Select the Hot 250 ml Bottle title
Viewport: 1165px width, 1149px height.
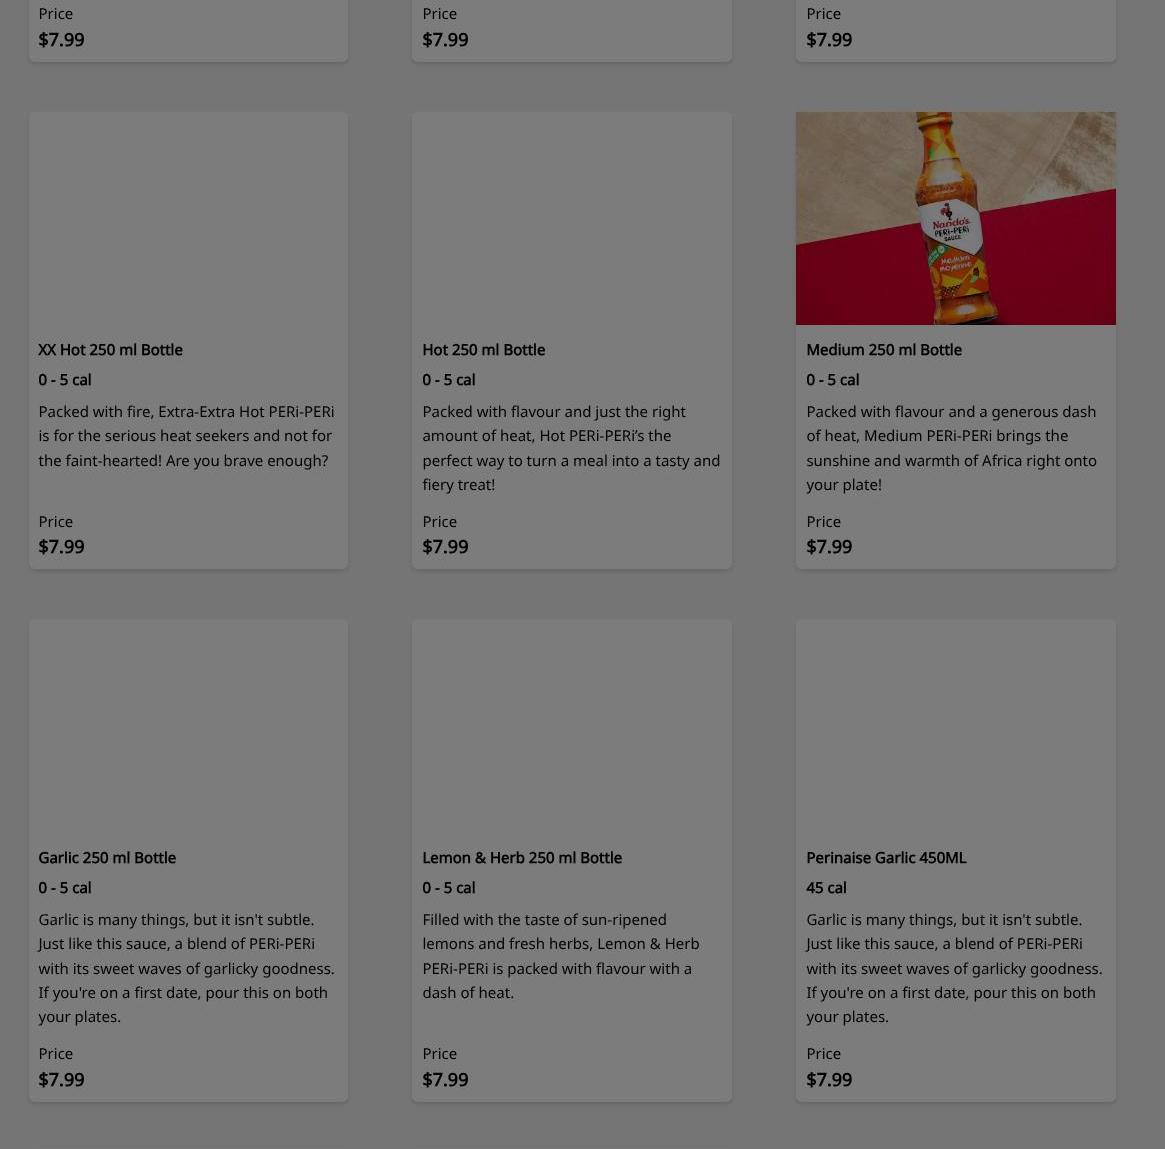[x=483, y=350]
